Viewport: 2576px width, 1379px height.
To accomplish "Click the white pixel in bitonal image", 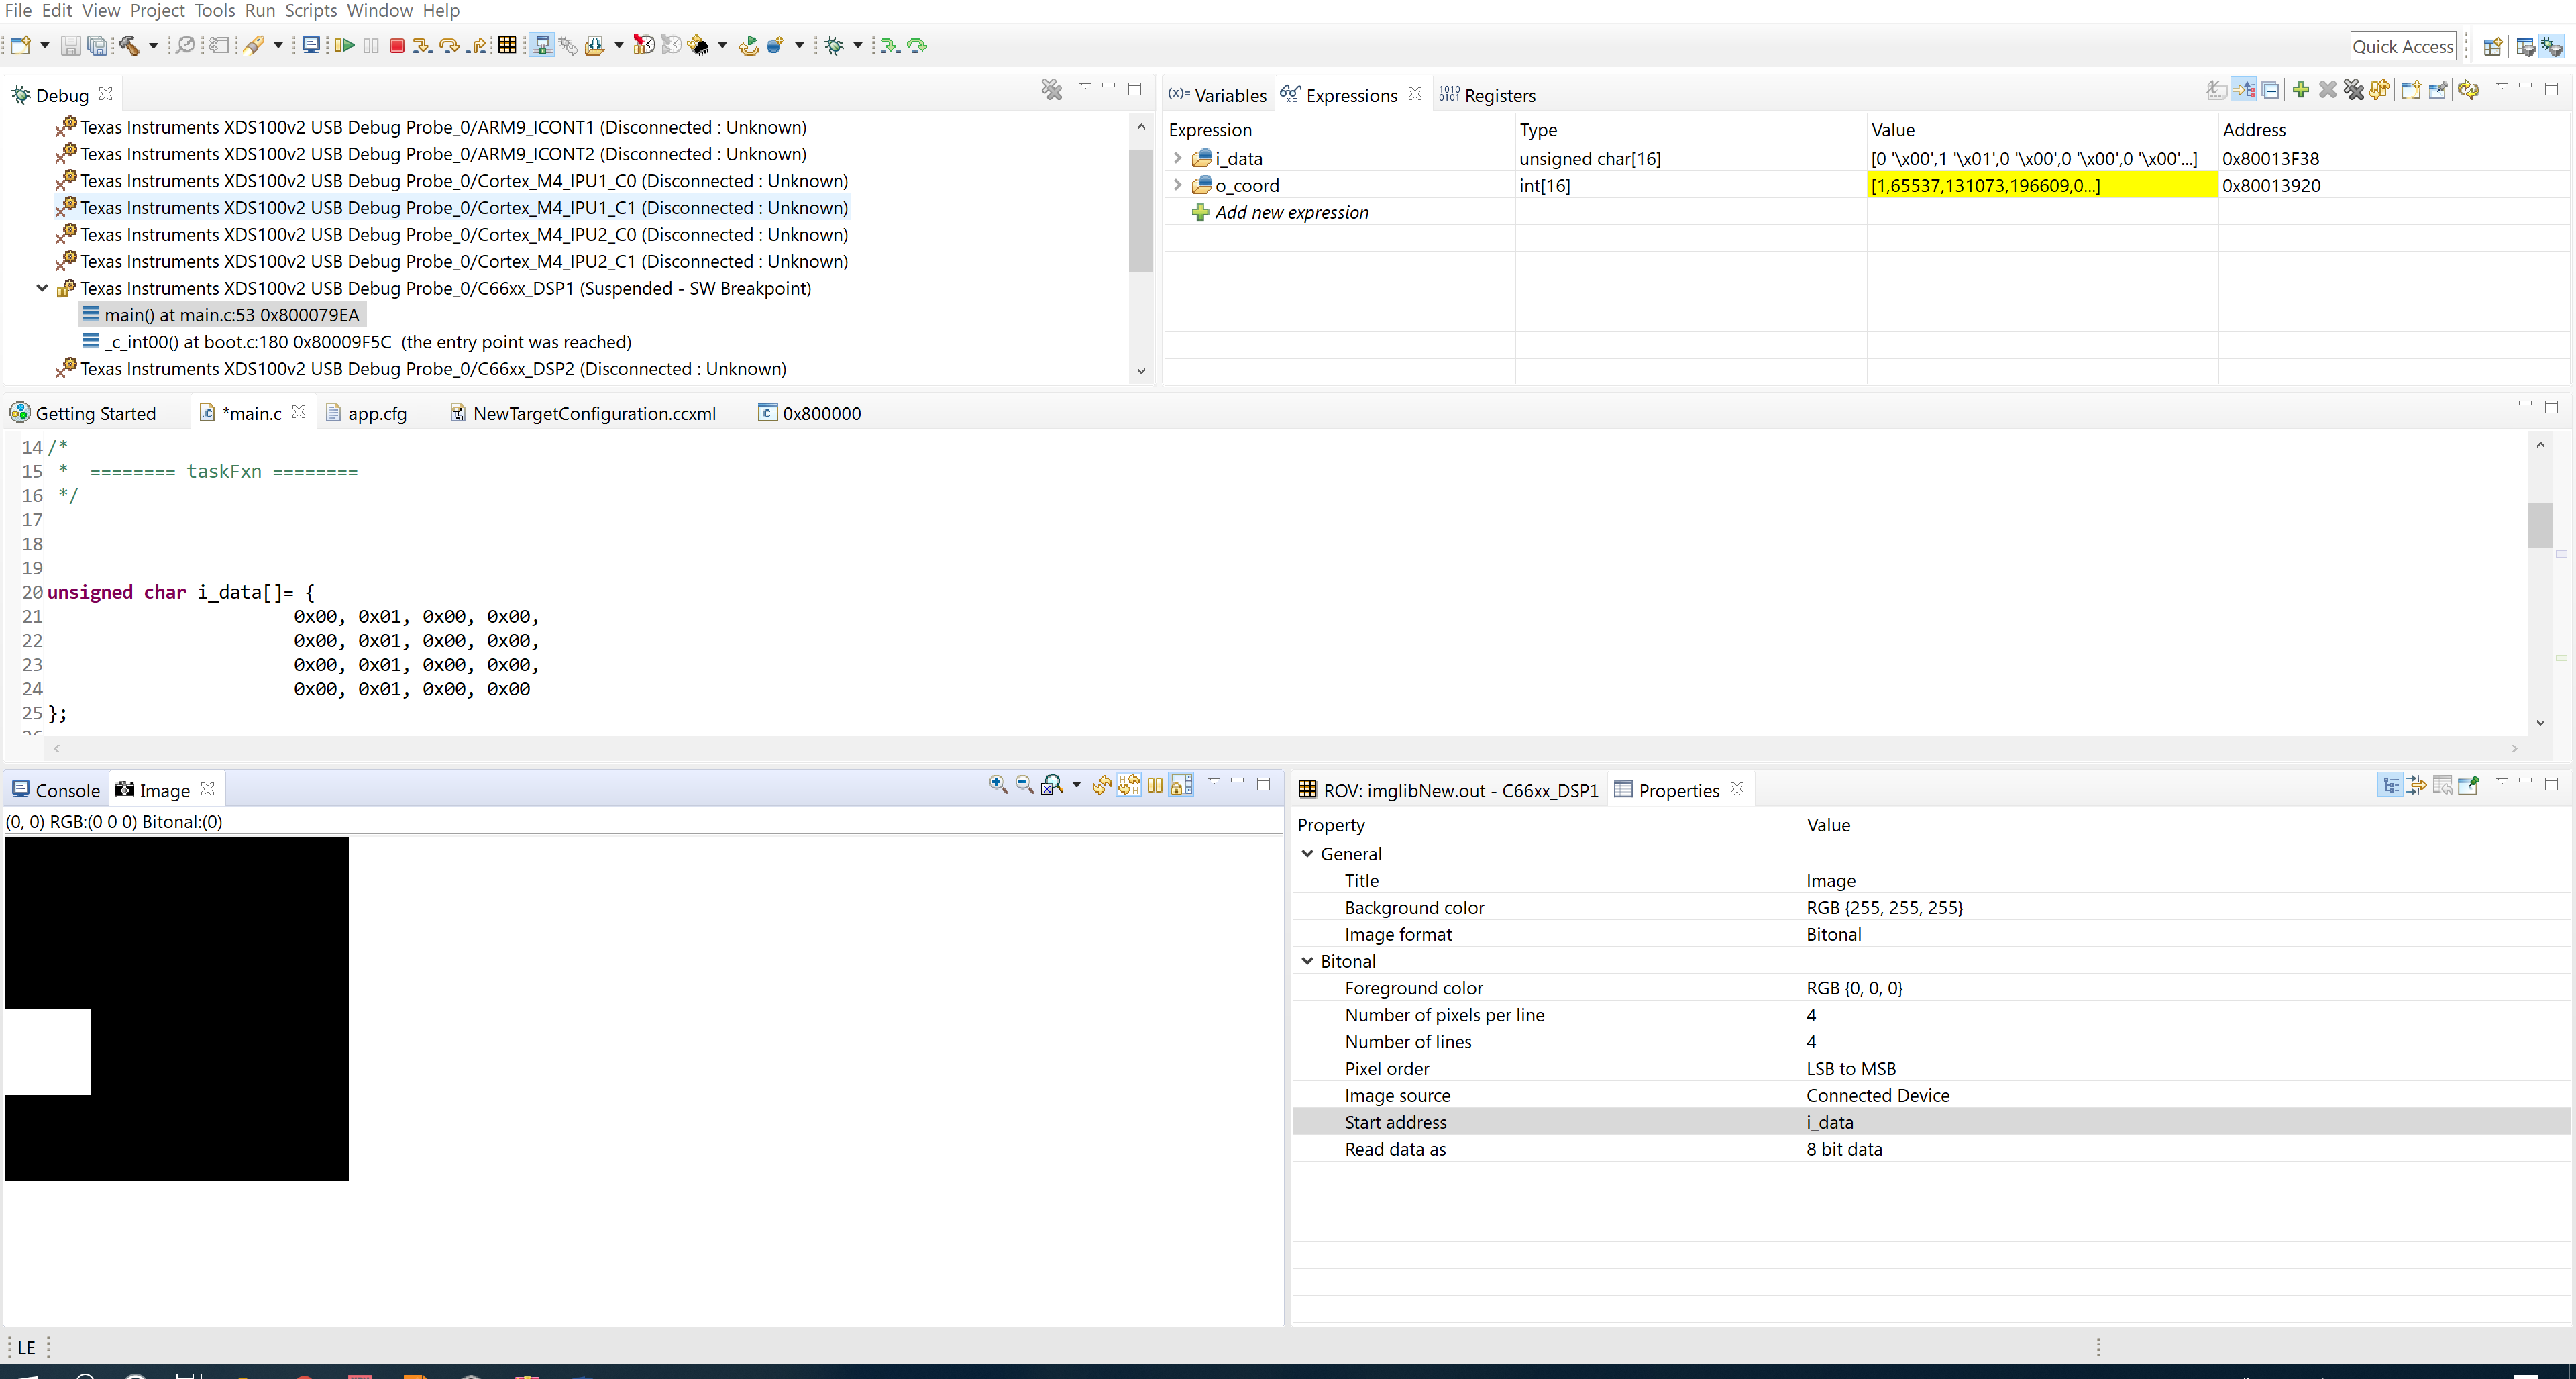I will point(48,1052).
